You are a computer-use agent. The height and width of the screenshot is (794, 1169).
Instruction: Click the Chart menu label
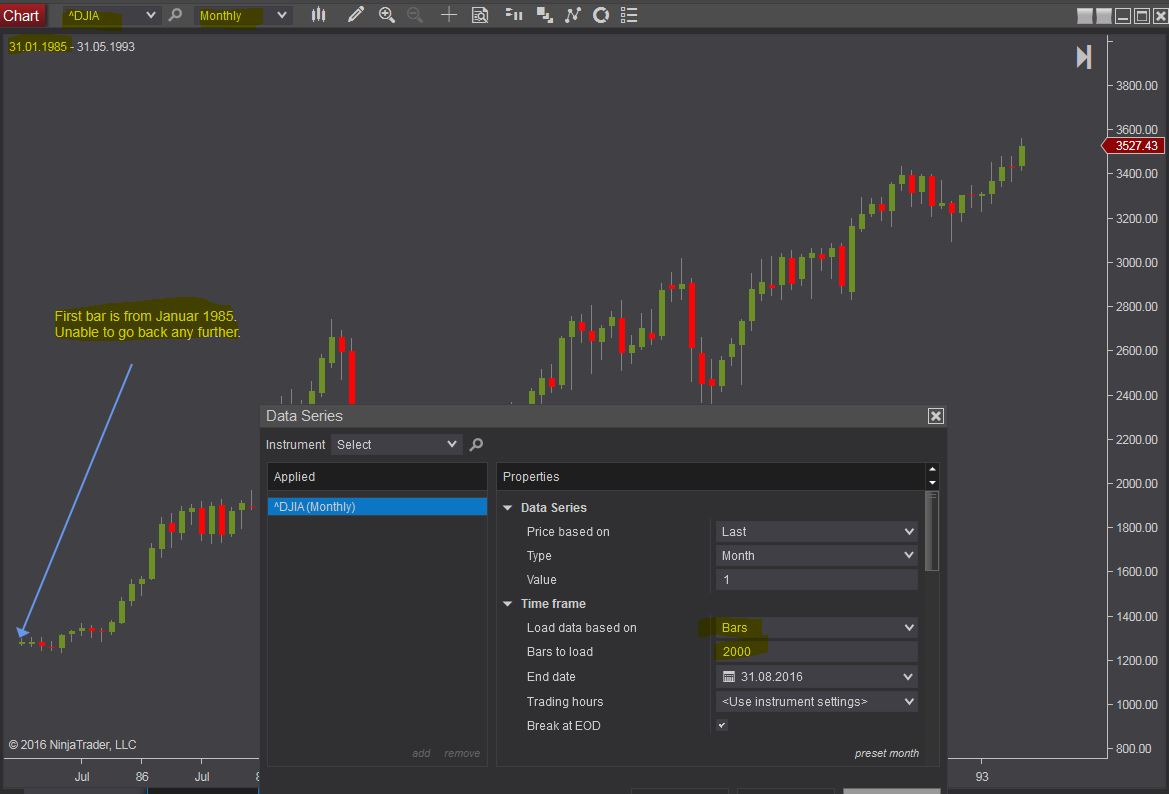tap(21, 16)
